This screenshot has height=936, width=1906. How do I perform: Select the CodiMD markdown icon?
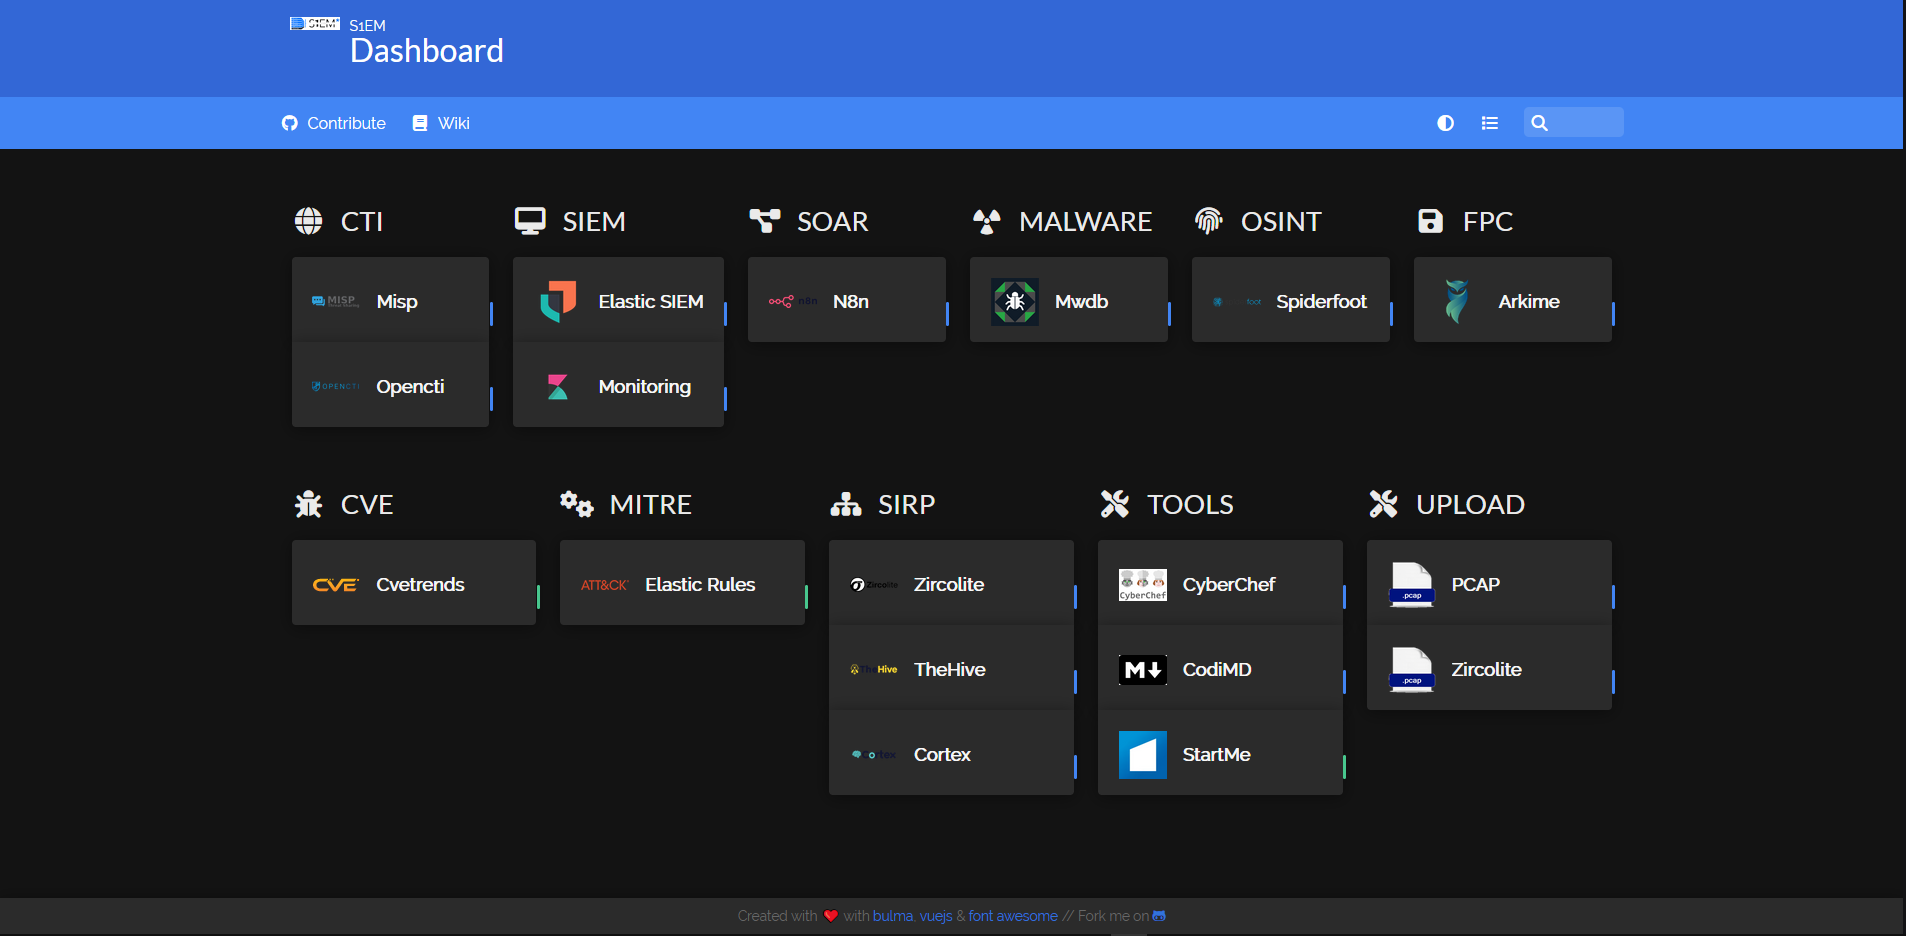click(x=1143, y=669)
